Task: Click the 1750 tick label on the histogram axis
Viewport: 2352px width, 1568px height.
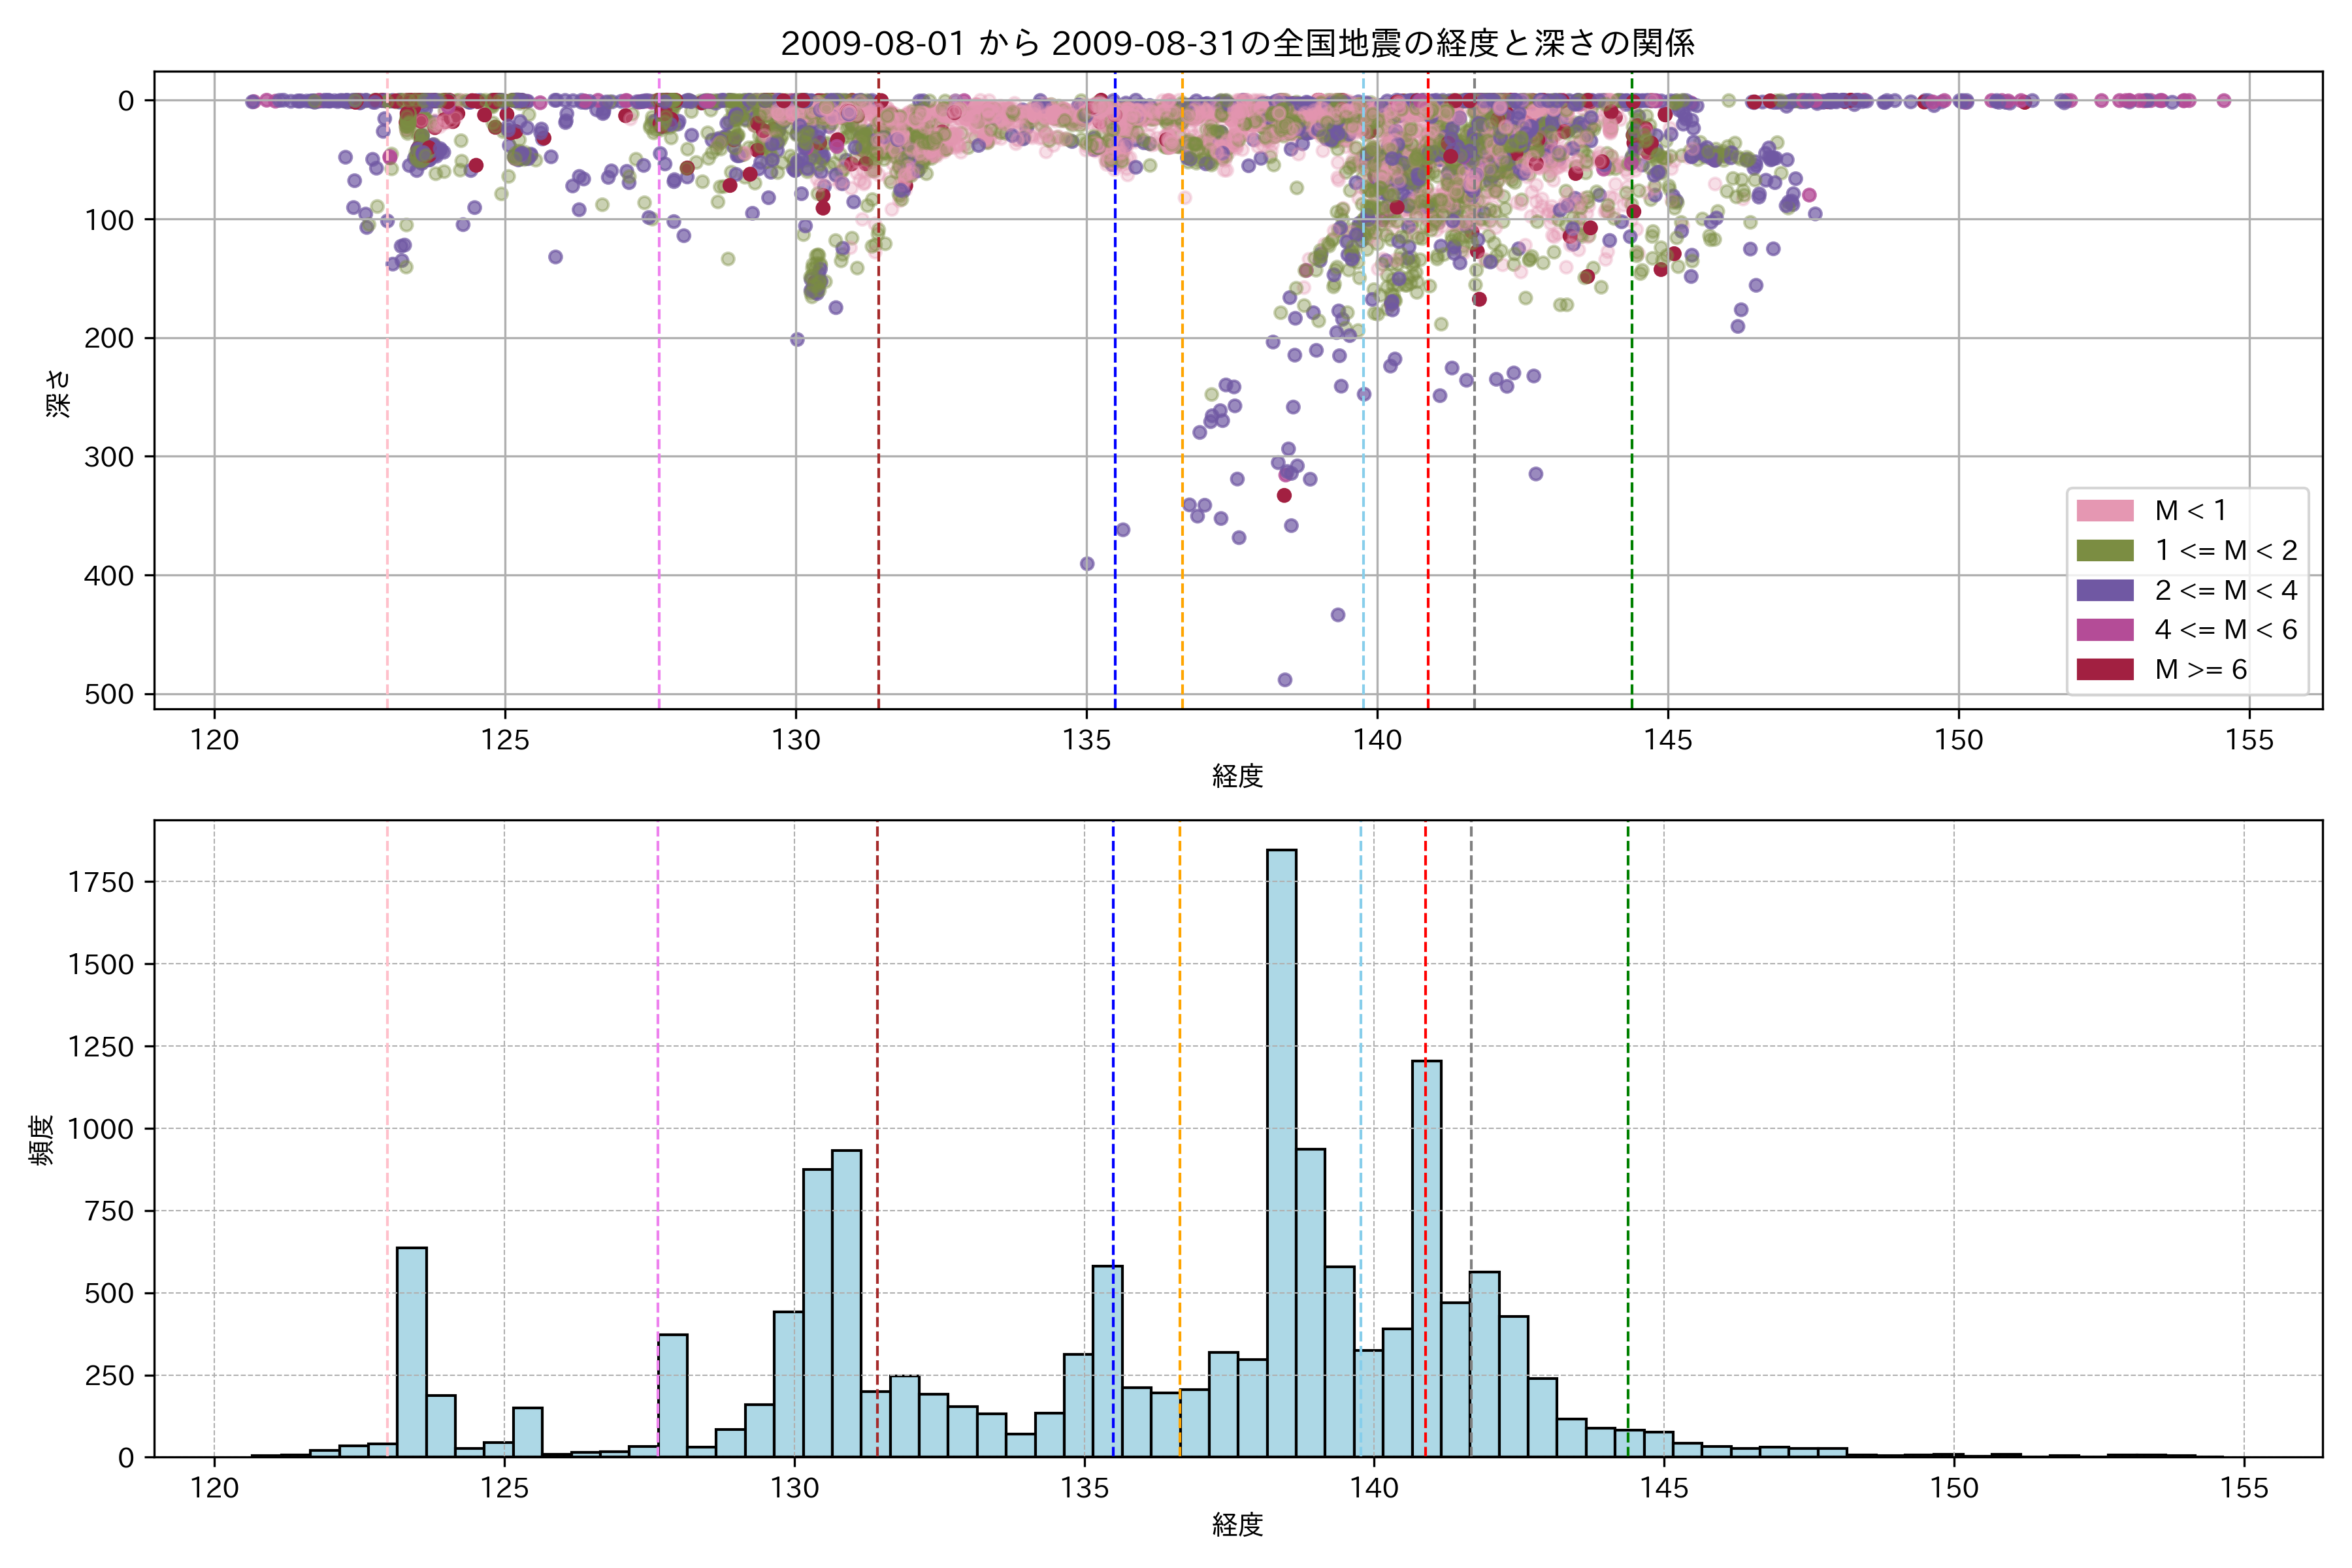Action: tap(101, 882)
